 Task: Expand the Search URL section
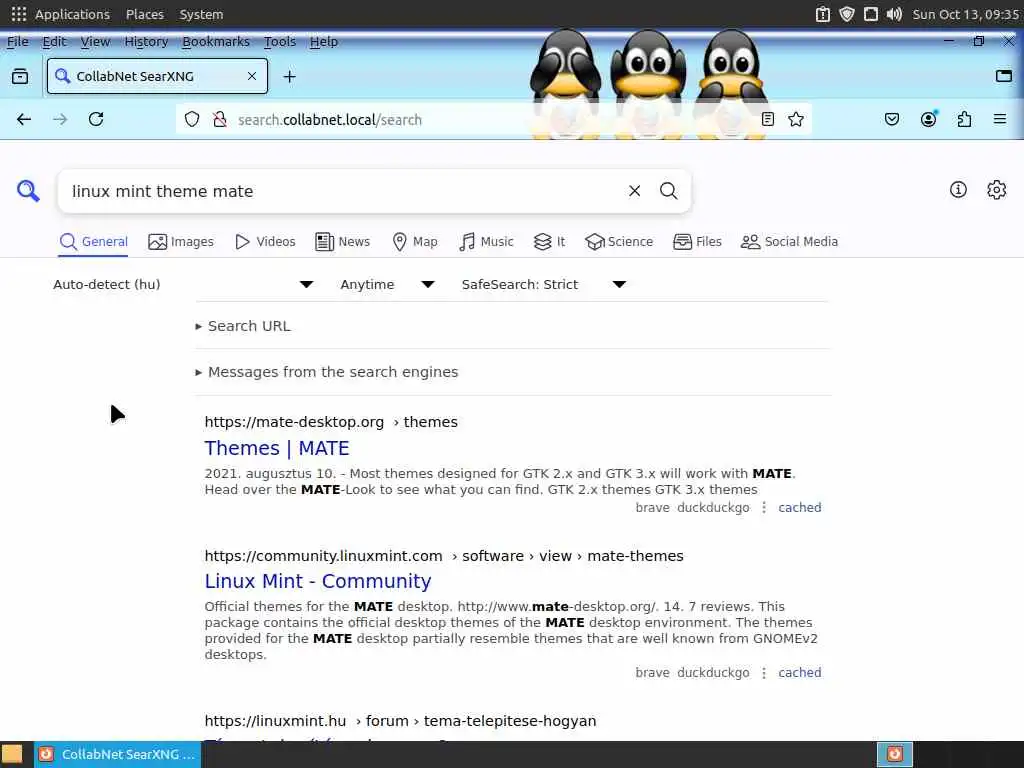[x=243, y=326]
